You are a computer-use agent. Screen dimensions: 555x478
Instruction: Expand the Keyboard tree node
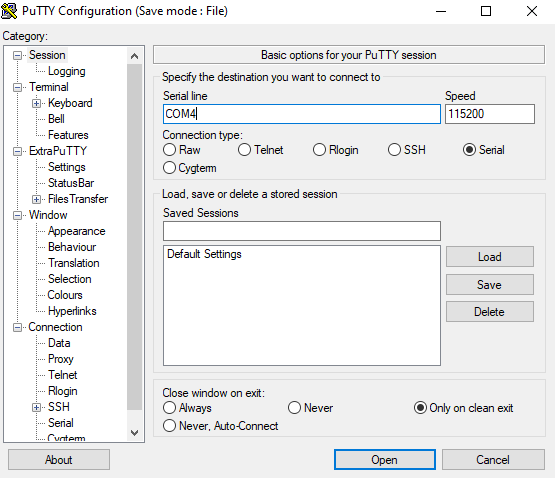pyautogui.click(x=36, y=103)
